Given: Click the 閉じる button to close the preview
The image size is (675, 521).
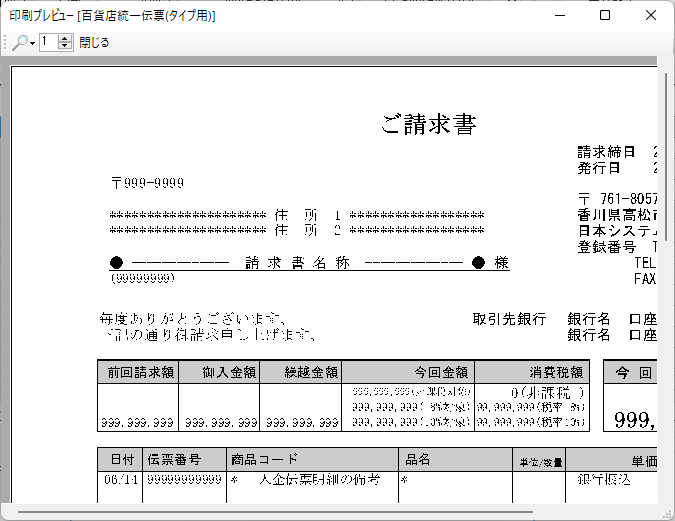Looking at the screenshot, I should click(94, 43).
